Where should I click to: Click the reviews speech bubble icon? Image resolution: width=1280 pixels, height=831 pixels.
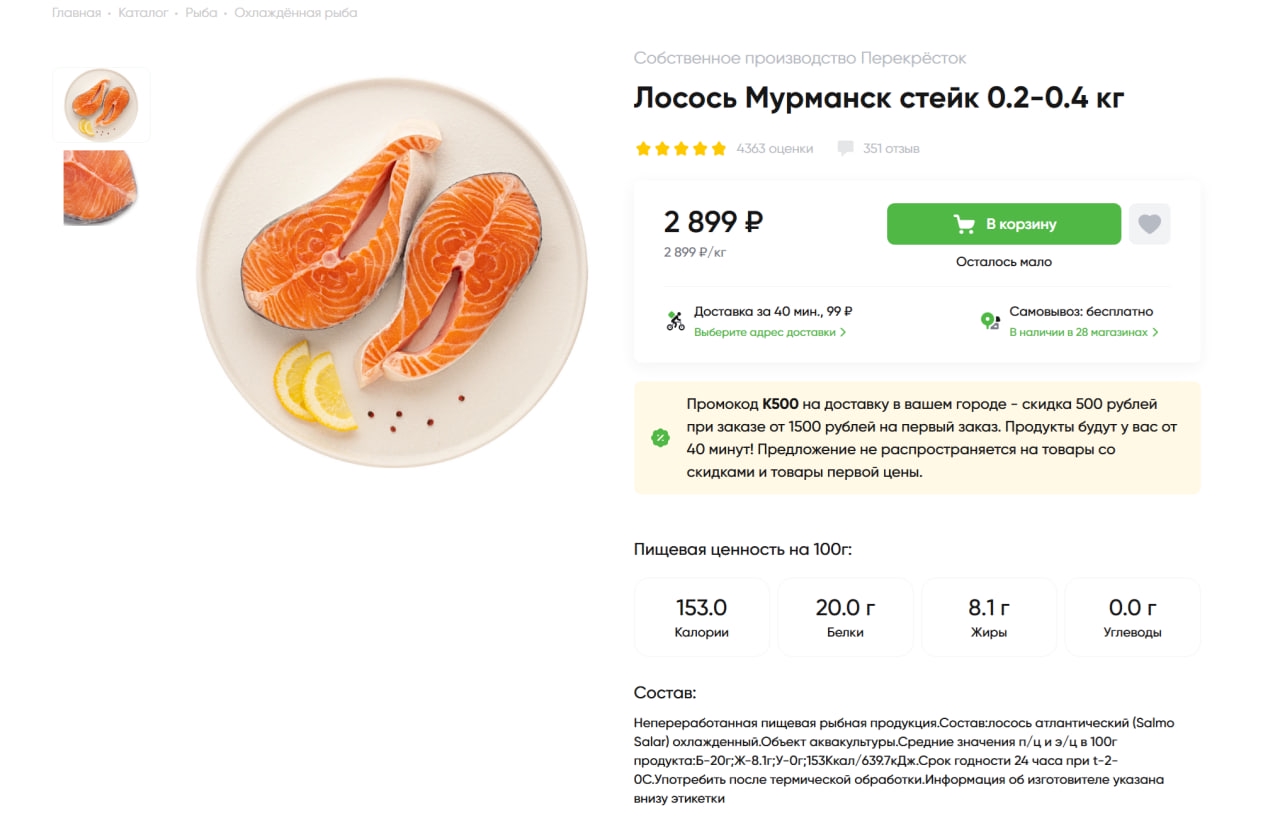(x=845, y=149)
